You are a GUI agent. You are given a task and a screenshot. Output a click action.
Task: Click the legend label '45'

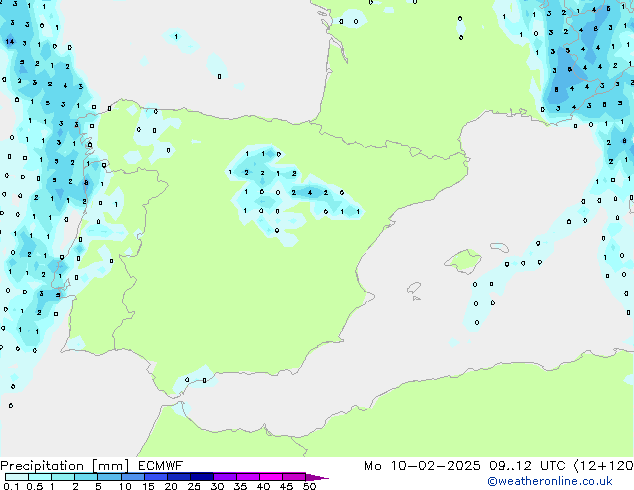[287, 486]
